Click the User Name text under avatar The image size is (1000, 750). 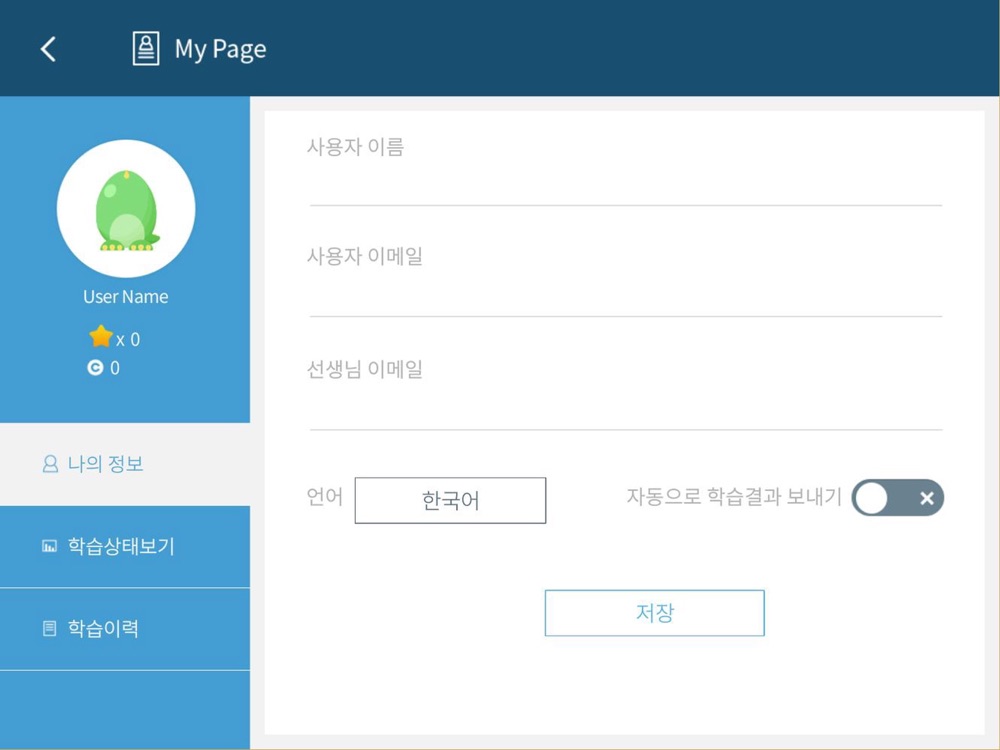[126, 297]
